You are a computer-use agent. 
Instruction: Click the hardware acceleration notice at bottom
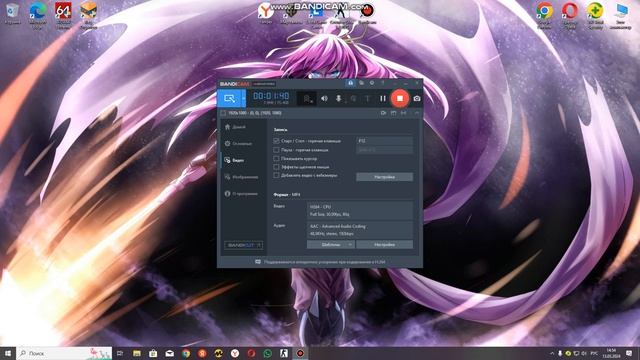pyautogui.click(x=320, y=262)
